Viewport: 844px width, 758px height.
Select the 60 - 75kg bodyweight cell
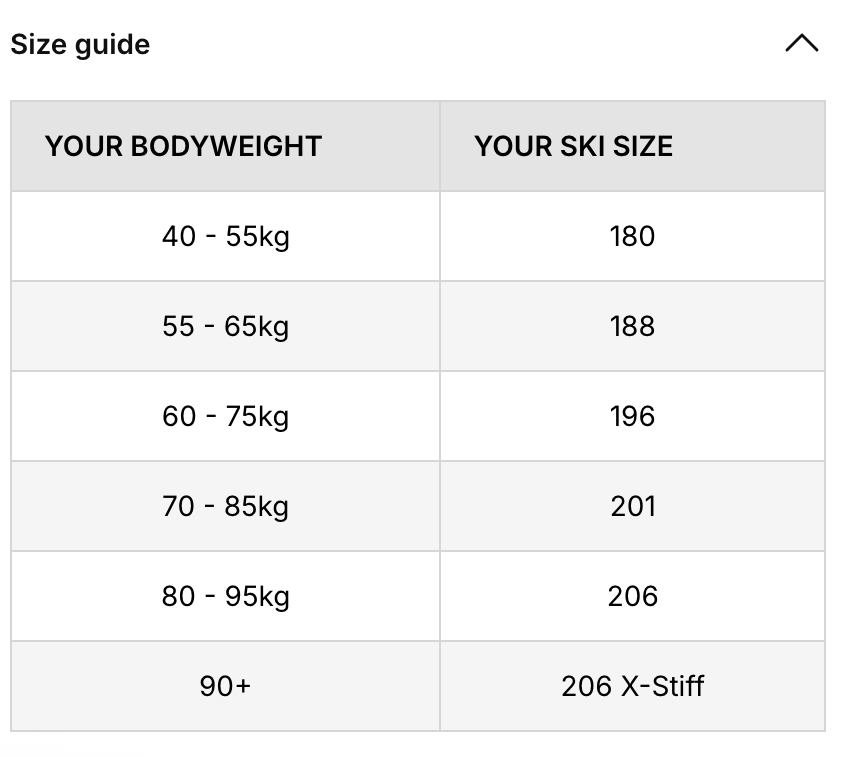[225, 416]
